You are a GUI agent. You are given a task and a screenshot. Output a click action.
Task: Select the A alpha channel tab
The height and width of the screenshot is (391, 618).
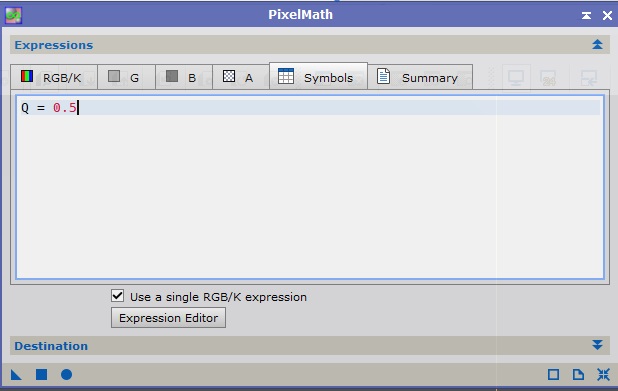click(241, 77)
